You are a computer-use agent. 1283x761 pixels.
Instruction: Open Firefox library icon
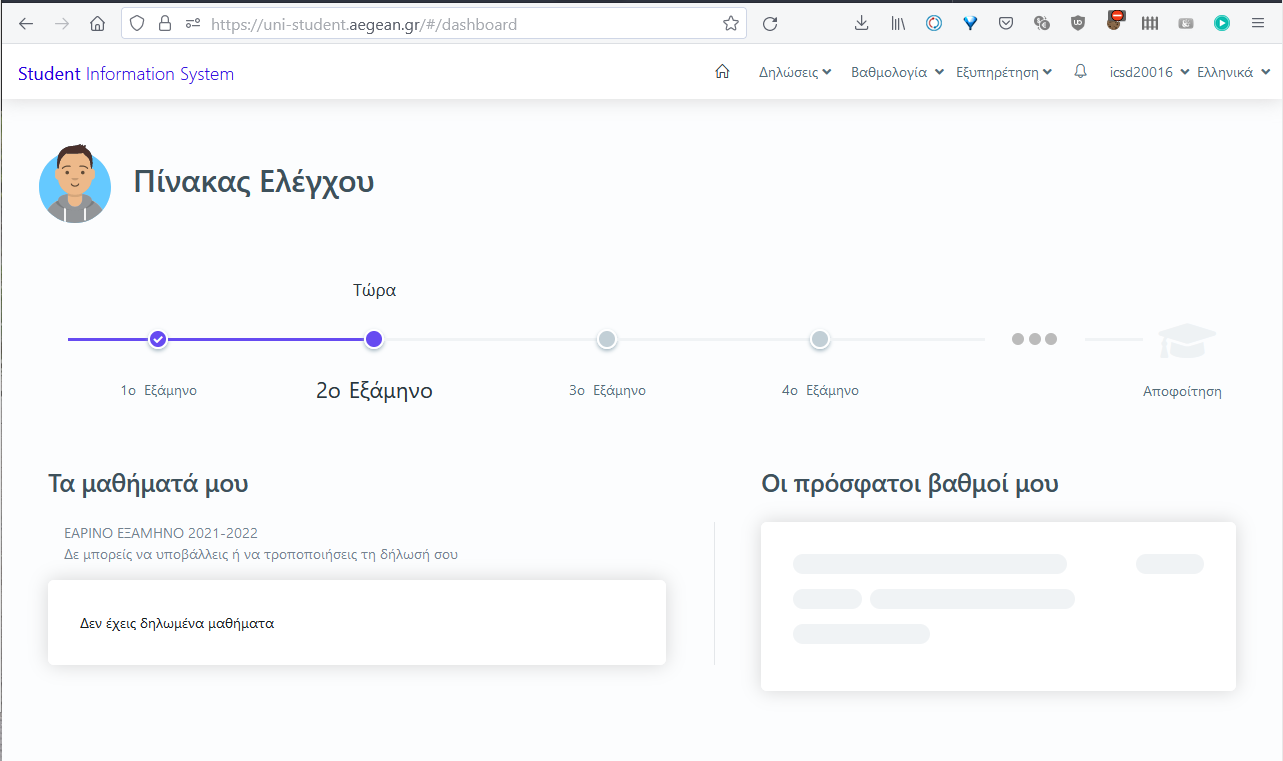point(898,24)
